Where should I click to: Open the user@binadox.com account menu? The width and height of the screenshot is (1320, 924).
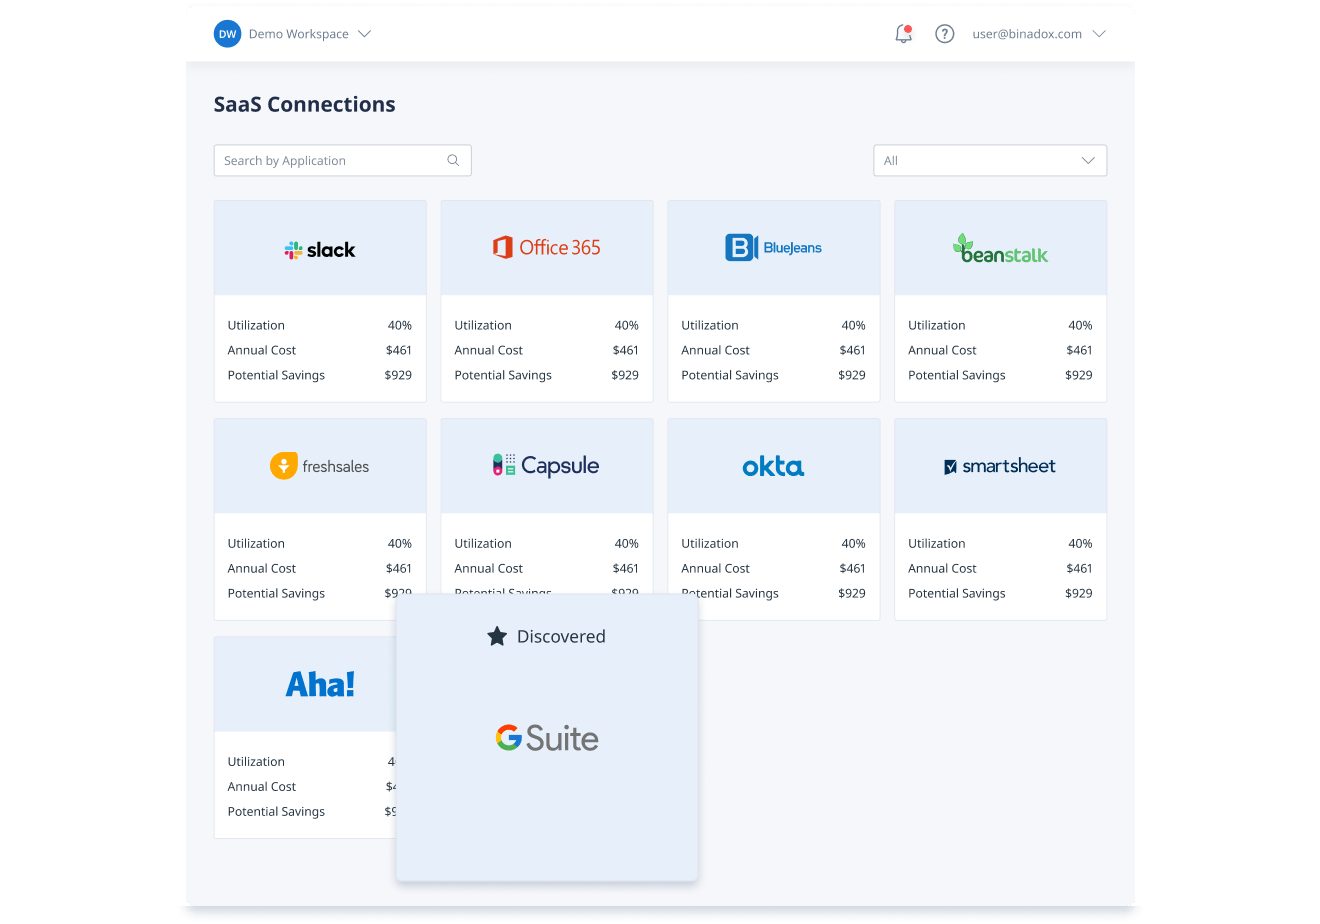[x=1039, y=34]
